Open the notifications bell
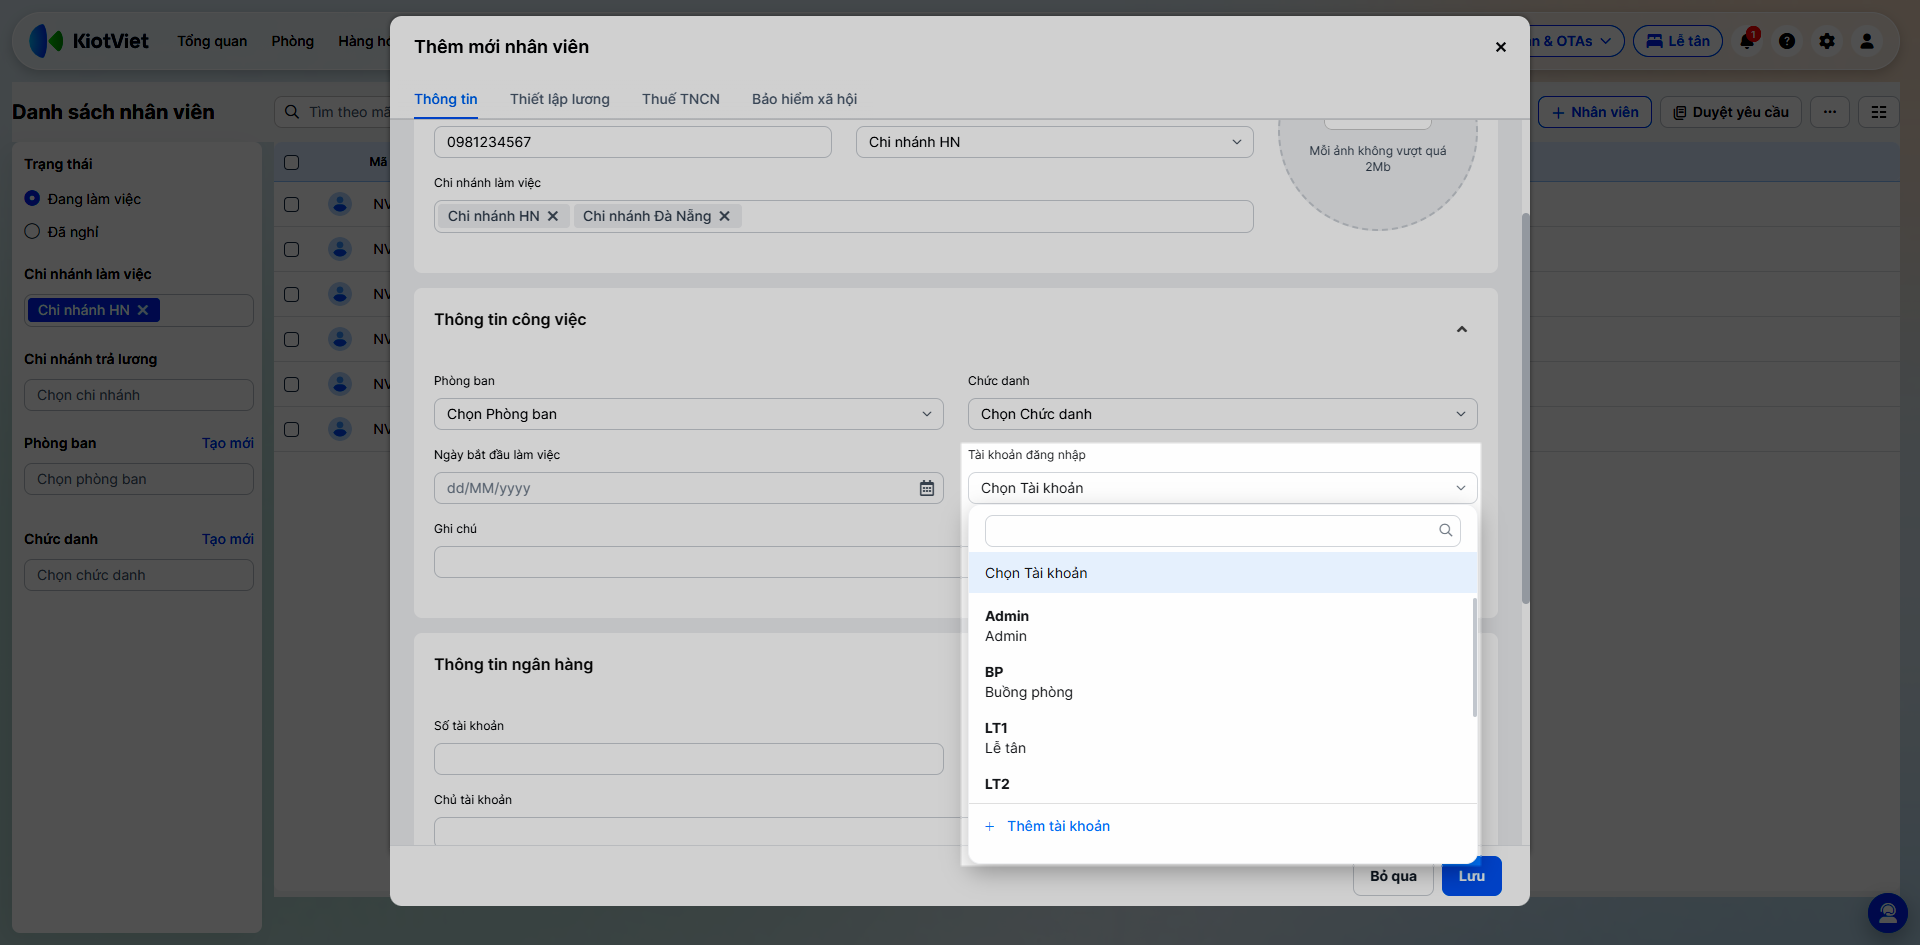This screenshot has height=945, width=1920. click(1747, 41)
